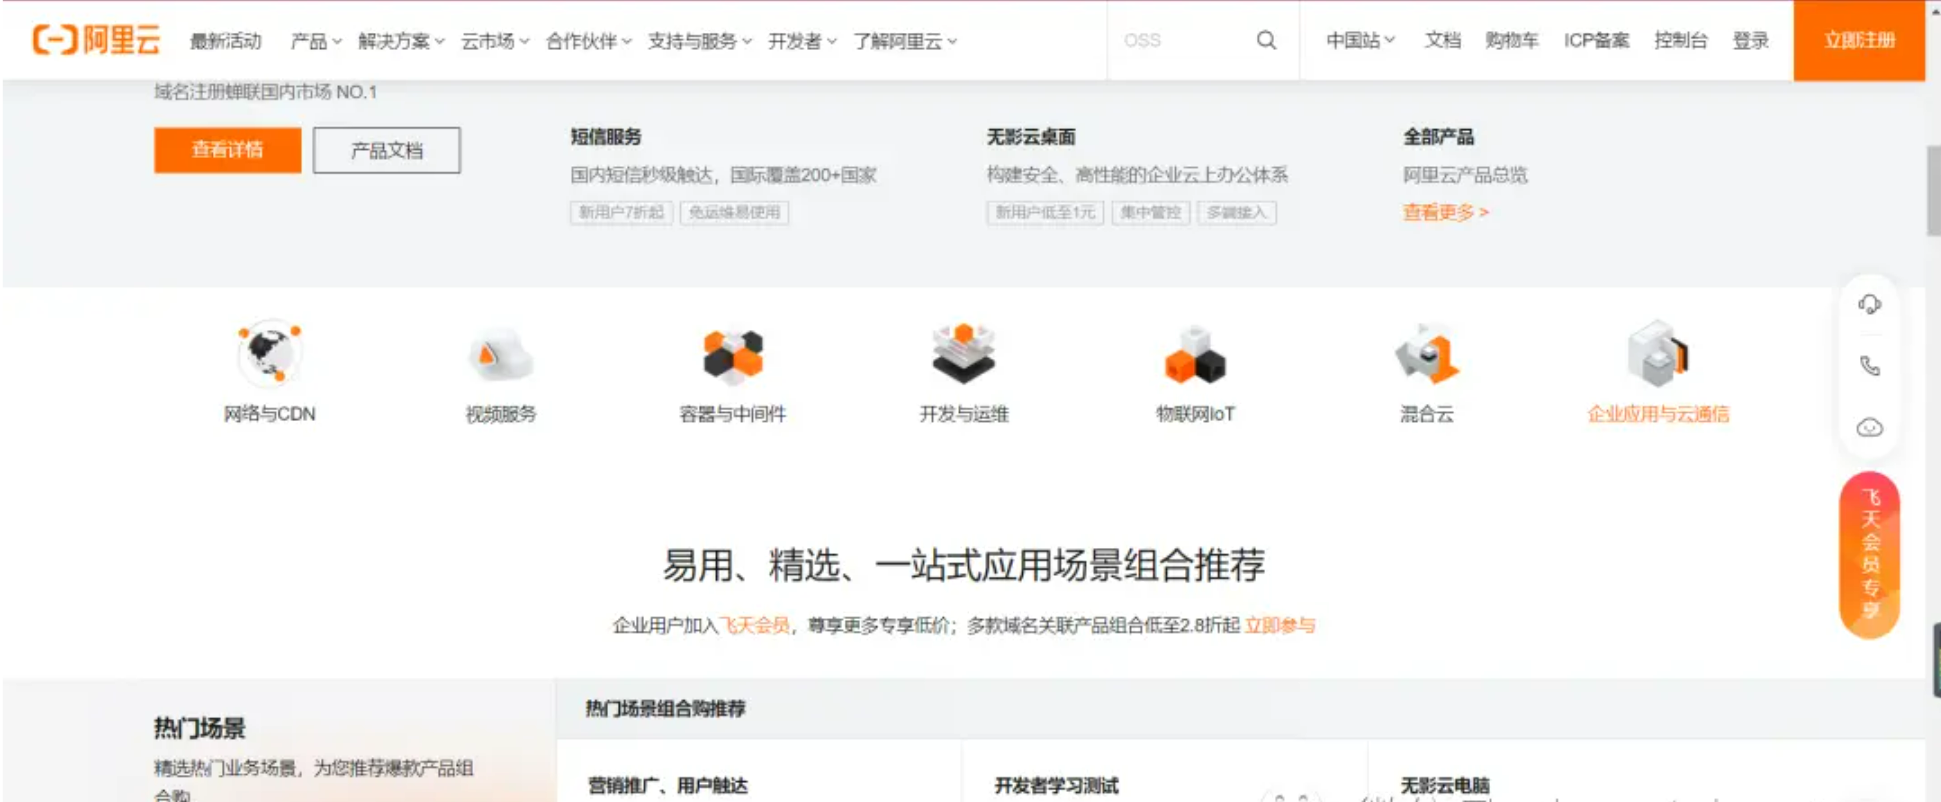Expand the 支持与服务 menu
Screen dimensions: 1941x802
pos(700,41)
